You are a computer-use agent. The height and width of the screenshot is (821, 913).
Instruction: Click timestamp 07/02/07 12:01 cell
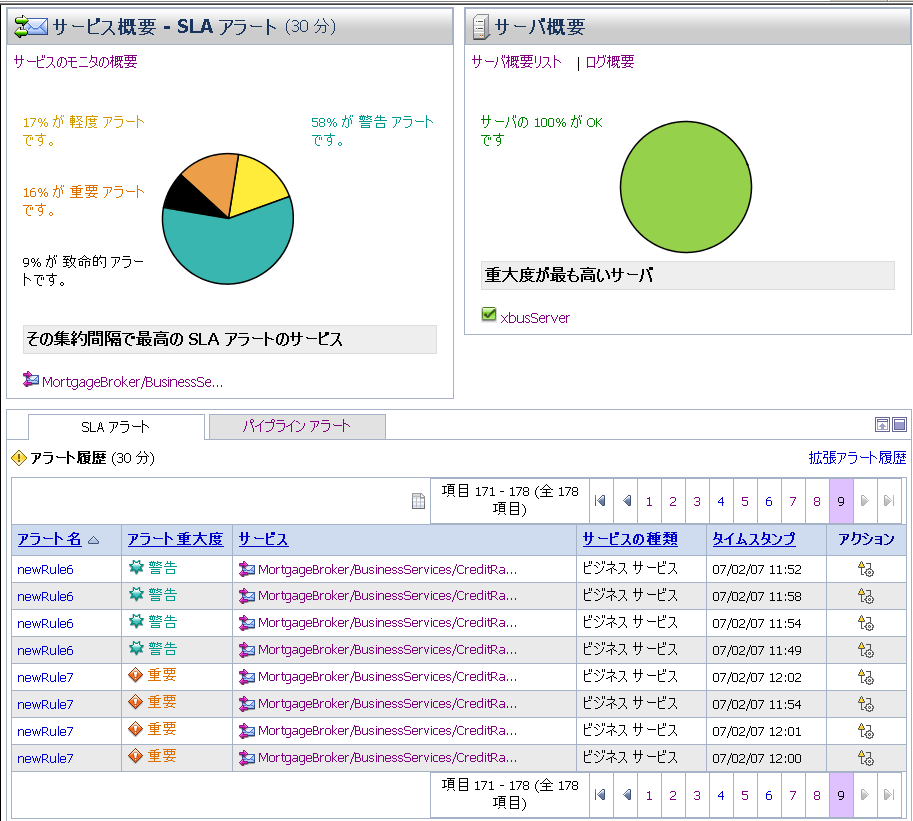(756, 731)
